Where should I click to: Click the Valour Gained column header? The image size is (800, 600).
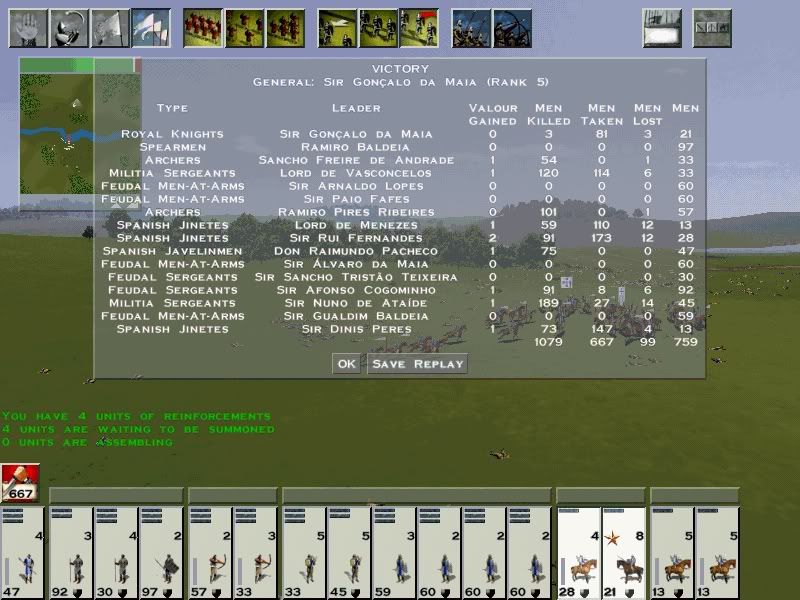pos(493,115)
